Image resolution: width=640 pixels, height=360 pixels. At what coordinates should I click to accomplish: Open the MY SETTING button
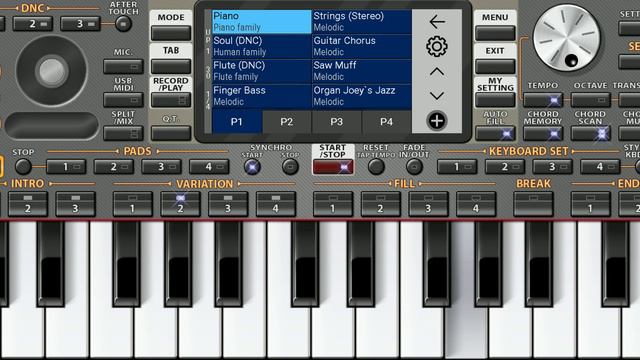495,100
